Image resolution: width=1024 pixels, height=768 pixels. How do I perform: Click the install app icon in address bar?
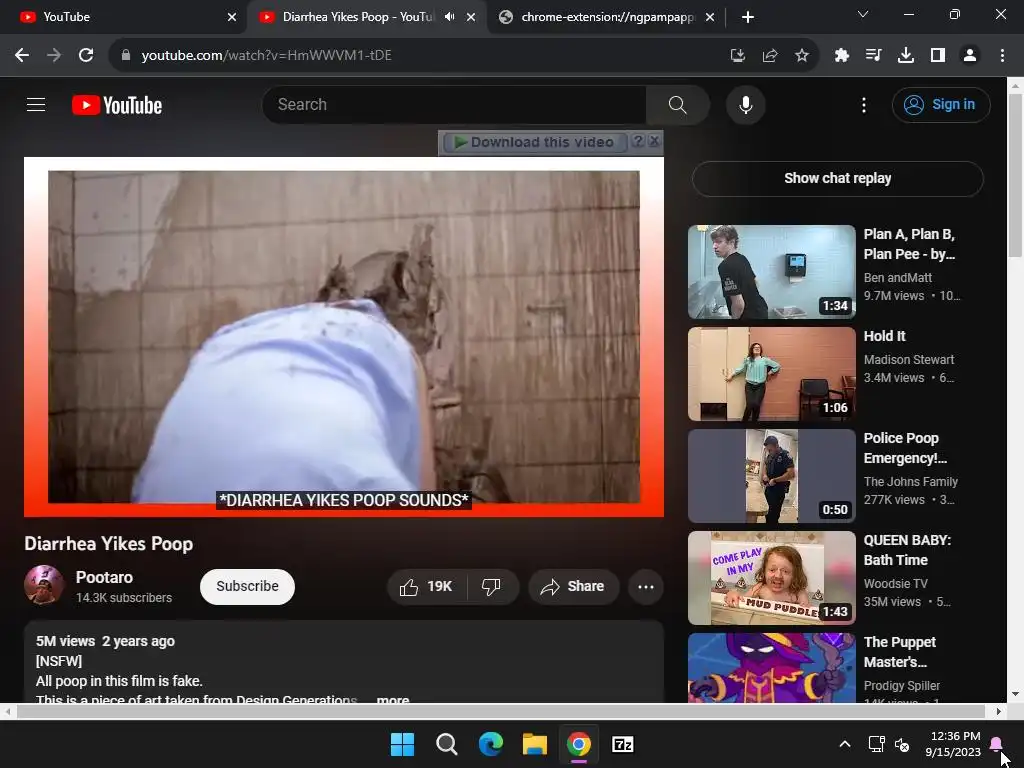tap(737, 56)
